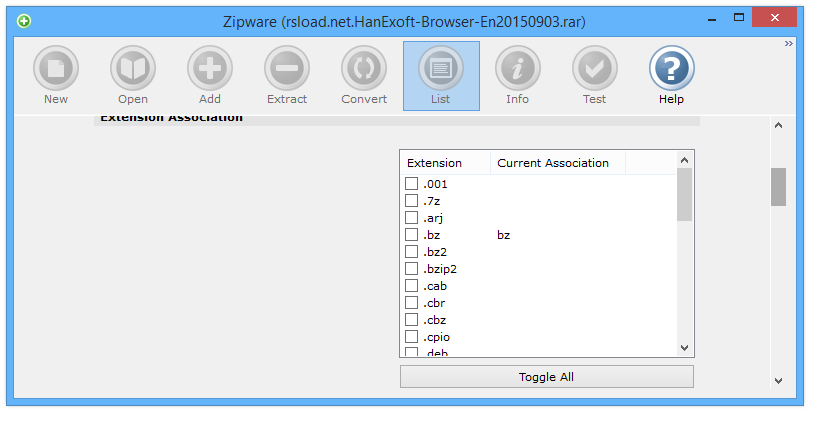Screen dimensions: 824x430
Task: Click the Current Association column header
Action: [x=558, y=163]
